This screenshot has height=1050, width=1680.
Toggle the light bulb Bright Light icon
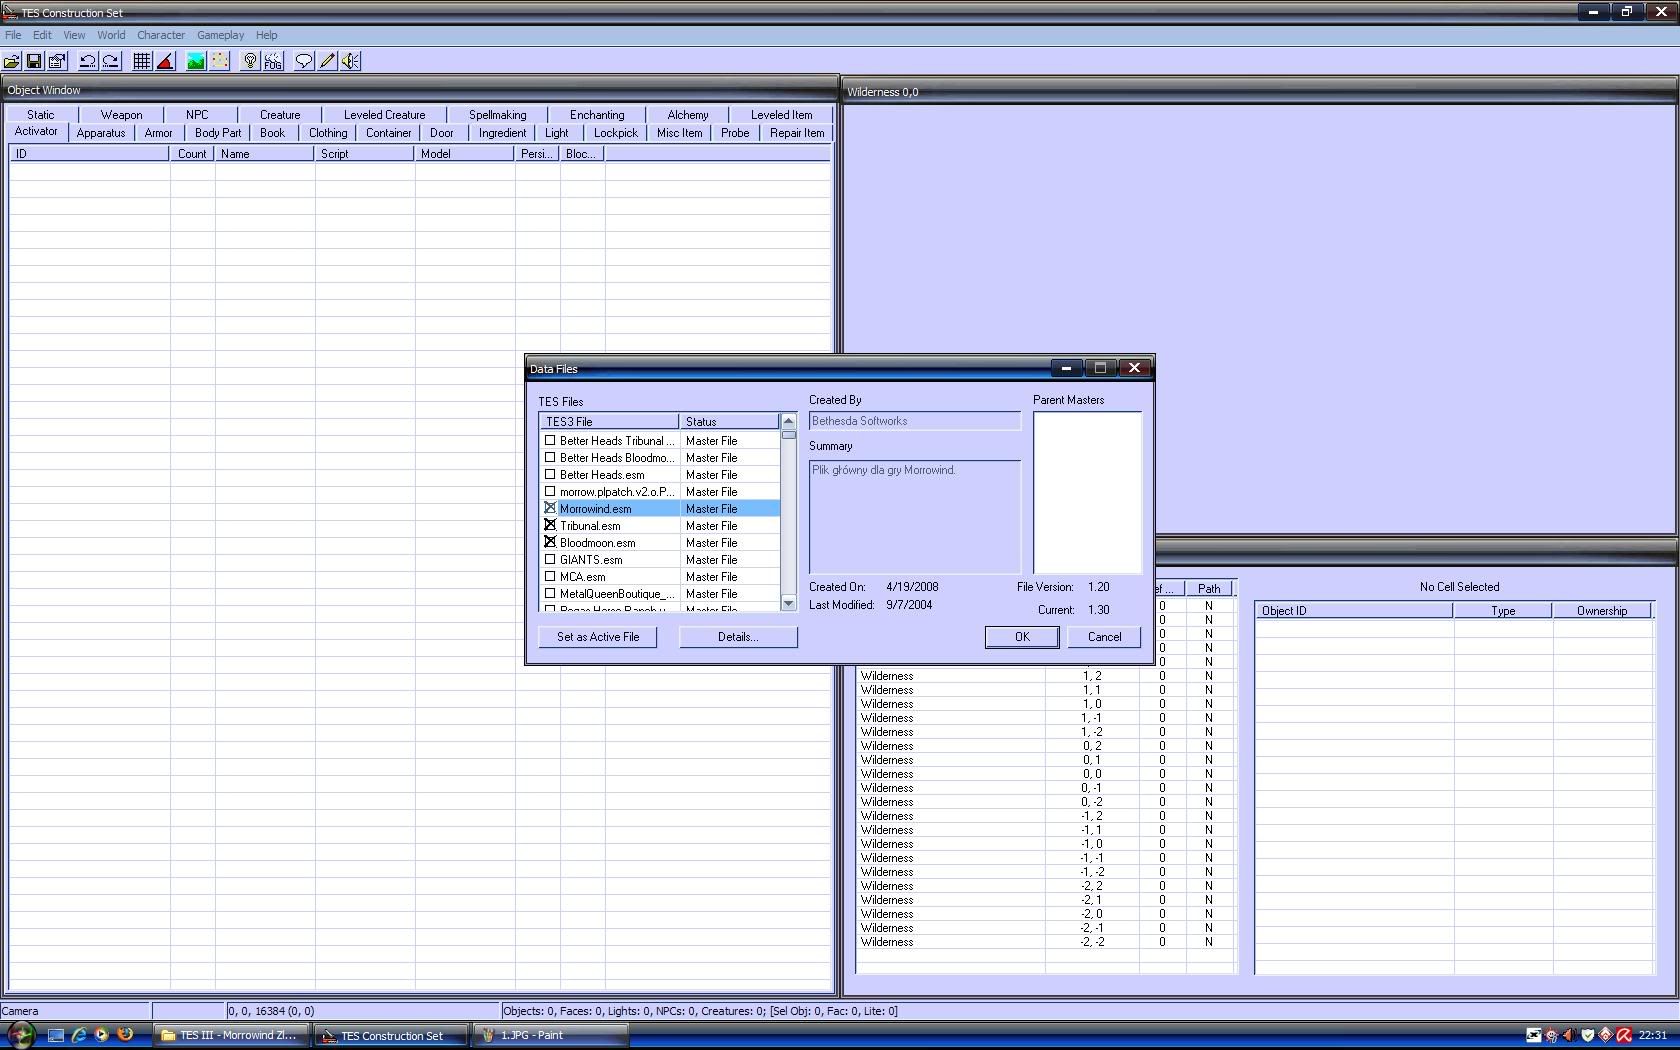pos(250,61)
